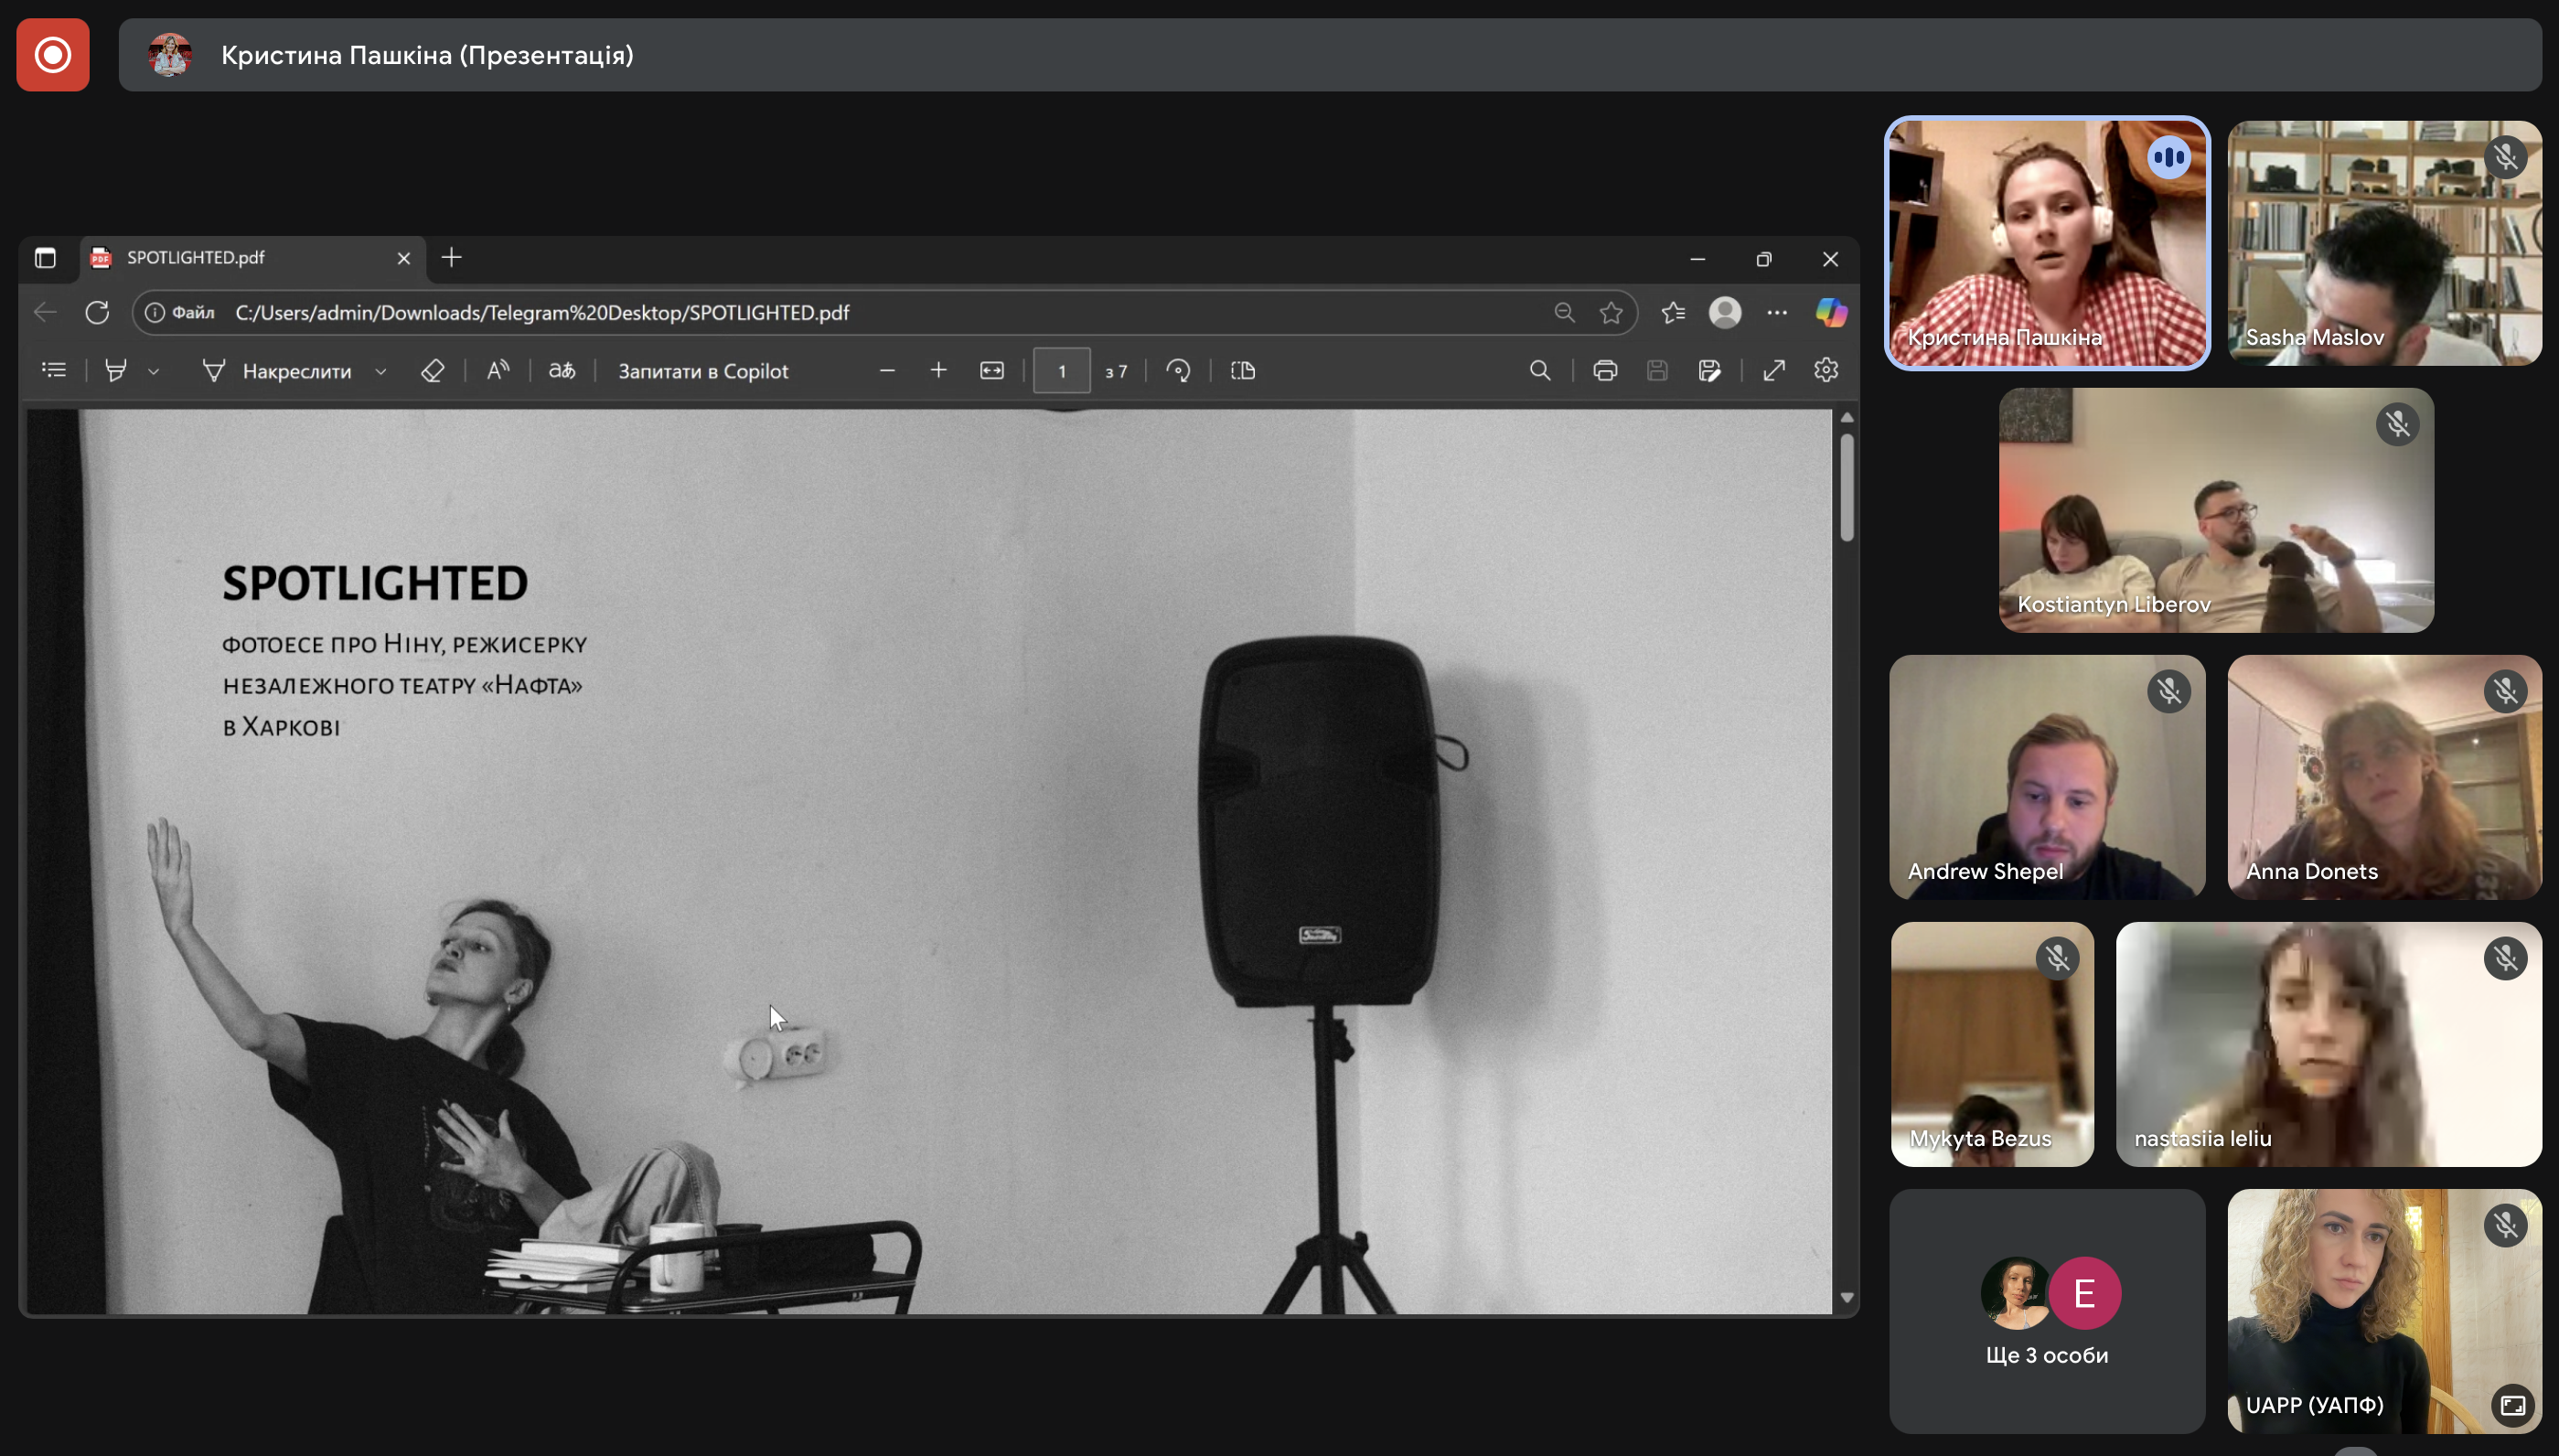2559x1456 pixels.
Task: Toggle page view layout button
Action: 1243,371
